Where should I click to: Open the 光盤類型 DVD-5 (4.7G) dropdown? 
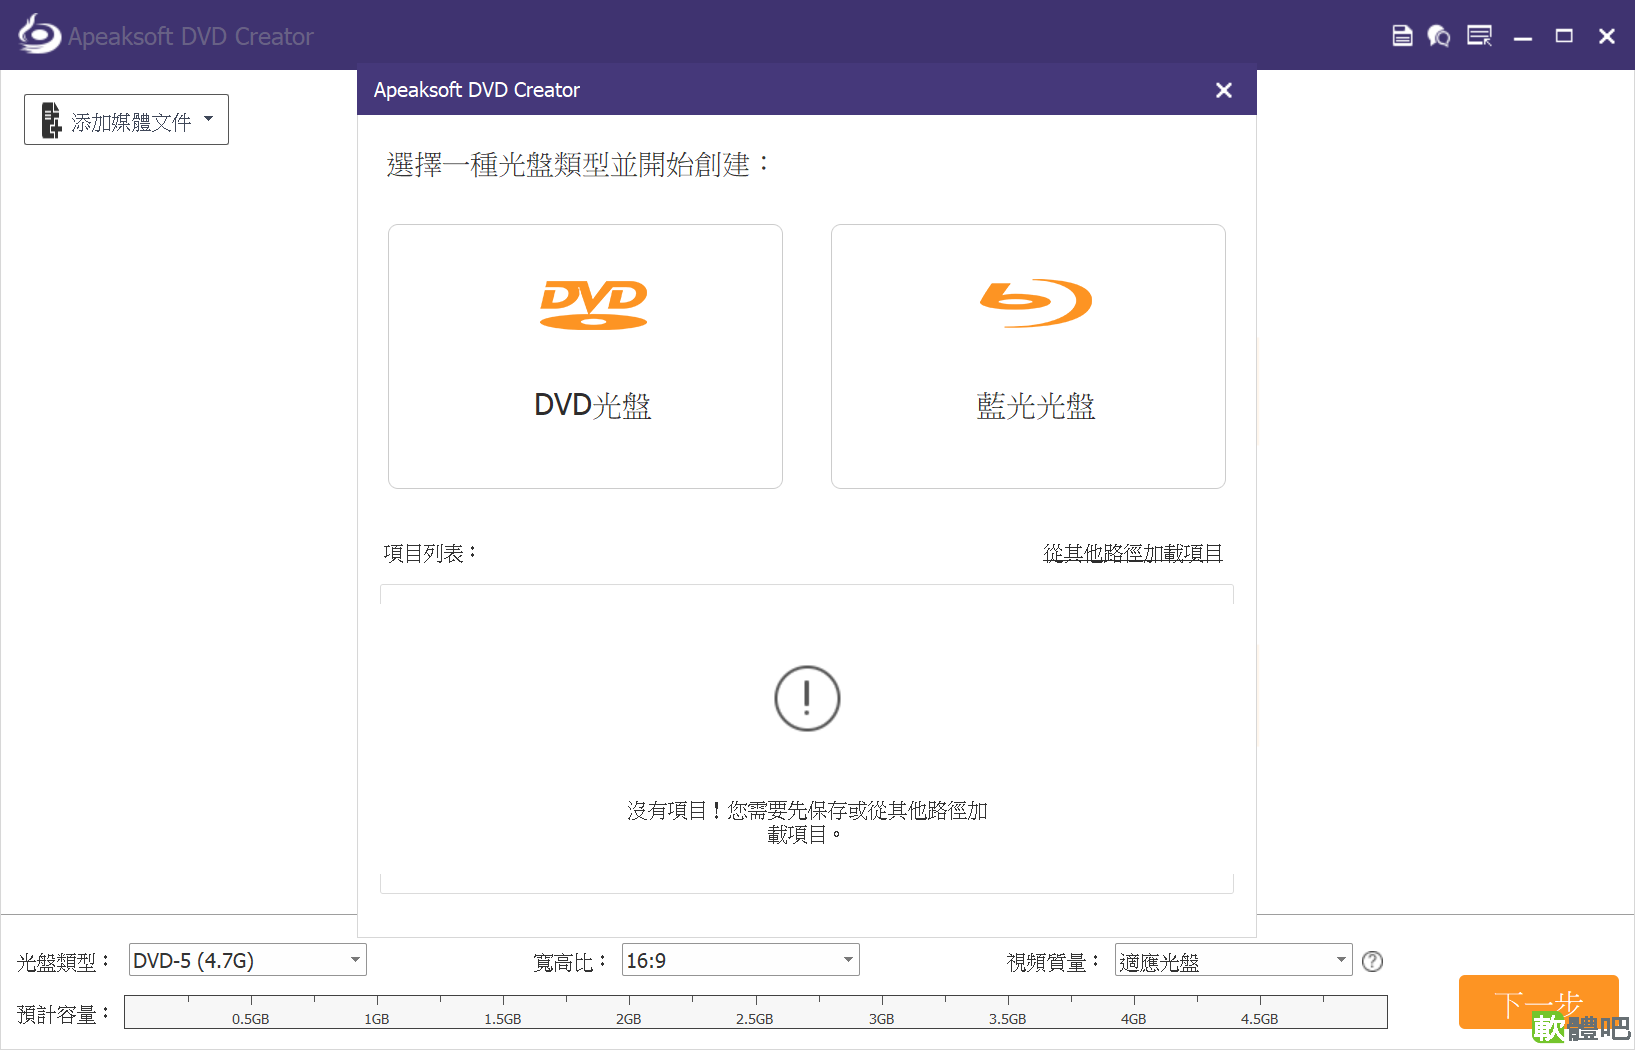click(x=248, y=961)
